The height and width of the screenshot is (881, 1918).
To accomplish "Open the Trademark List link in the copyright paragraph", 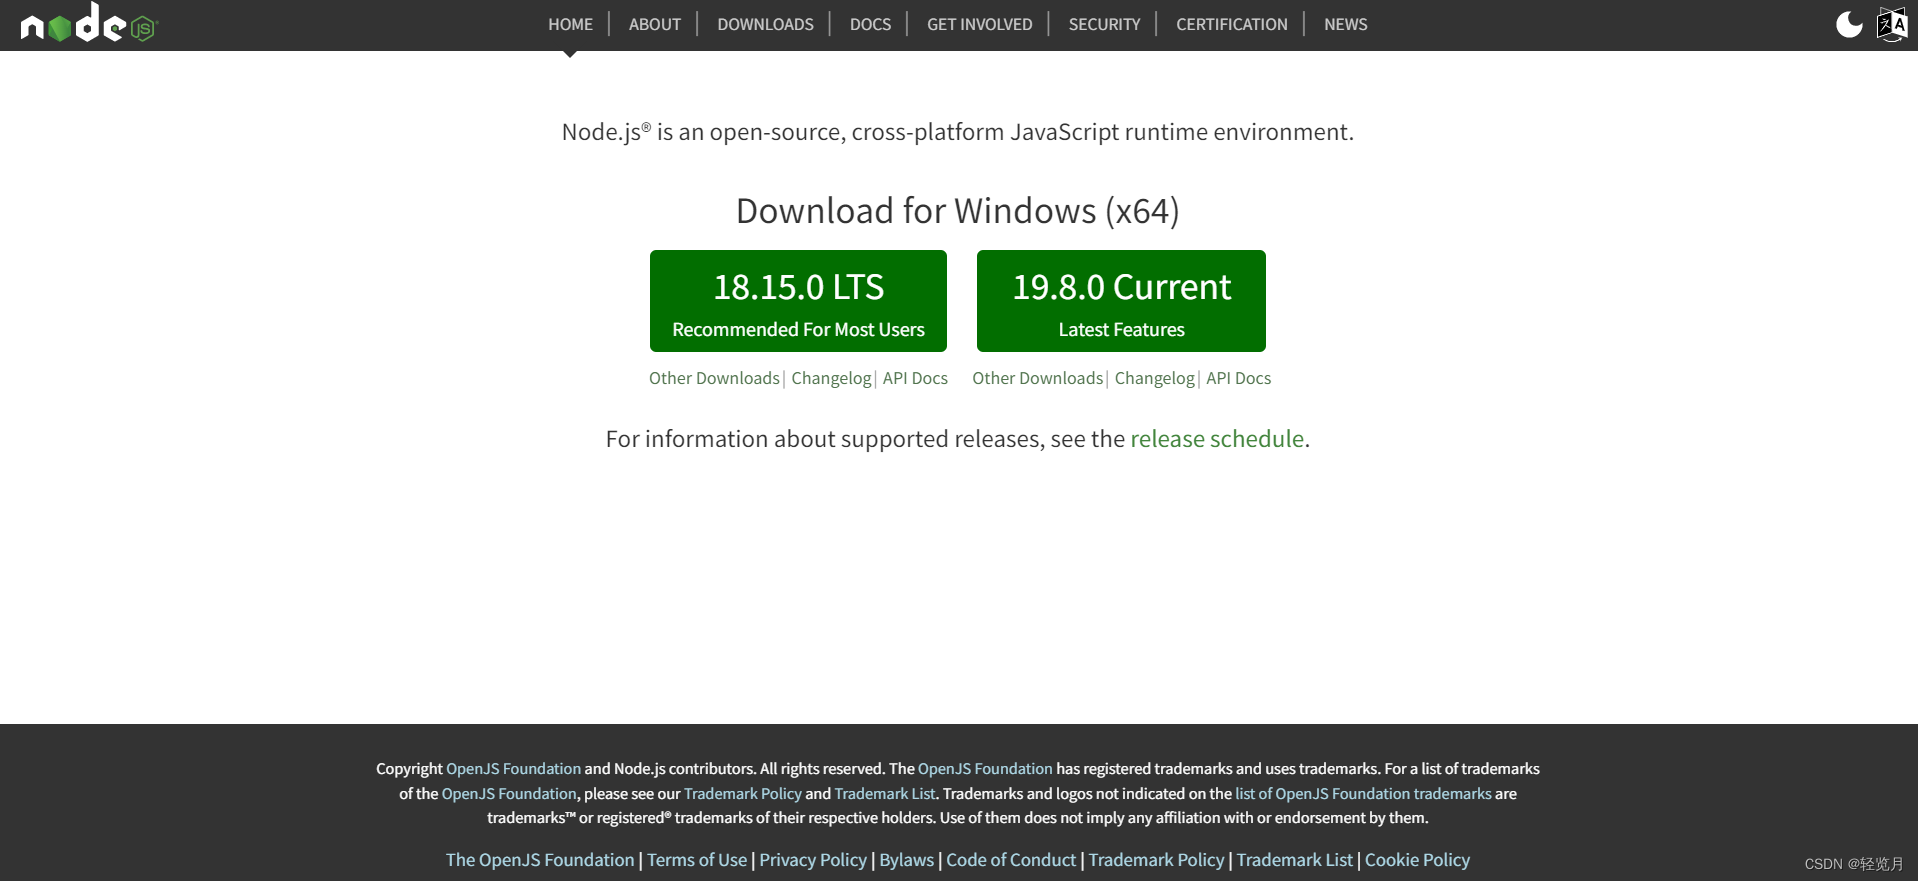I will [885, 794].
